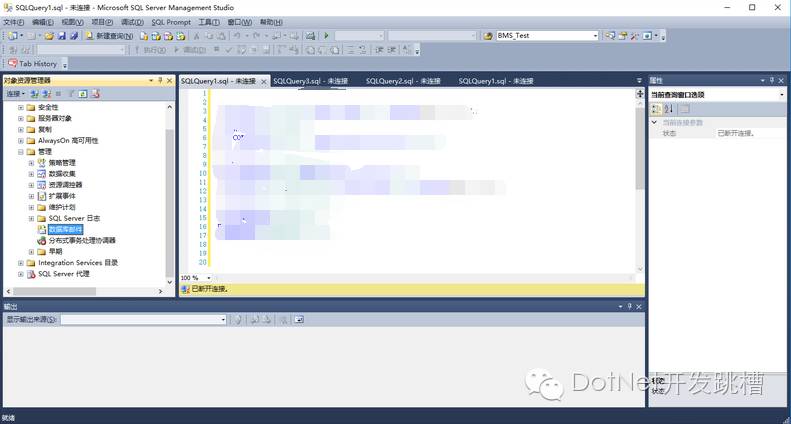
Task: Open the 调试(D) menu
Action: 132,22
